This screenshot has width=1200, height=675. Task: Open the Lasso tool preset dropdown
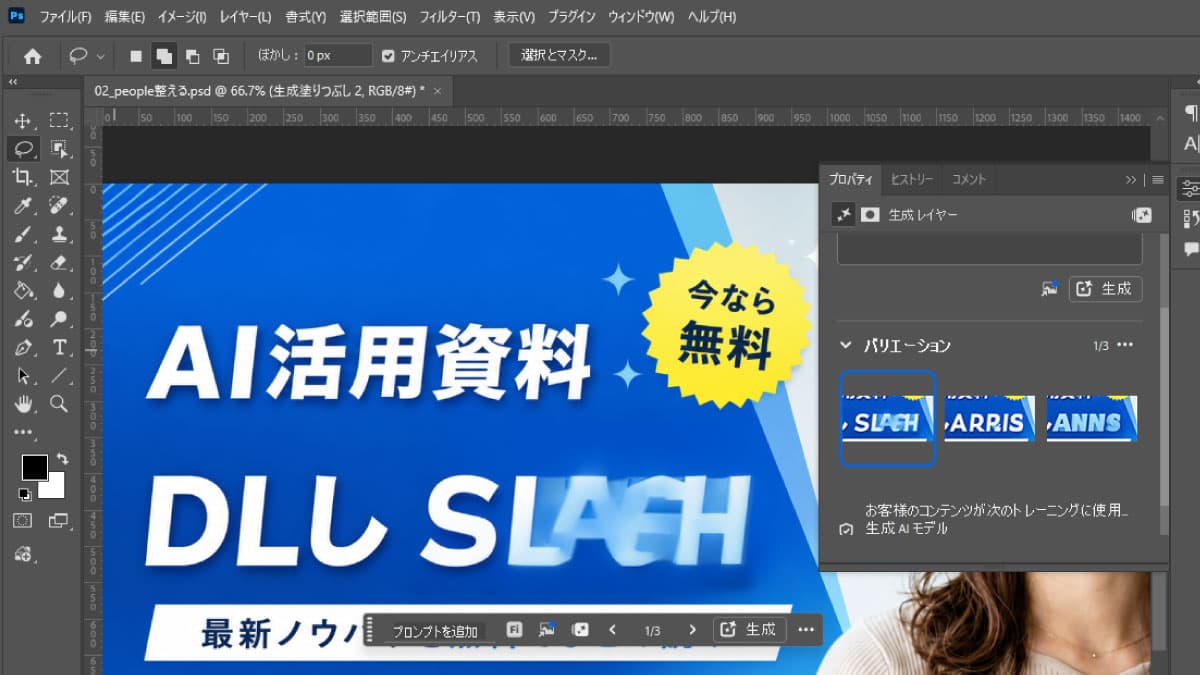100,56
